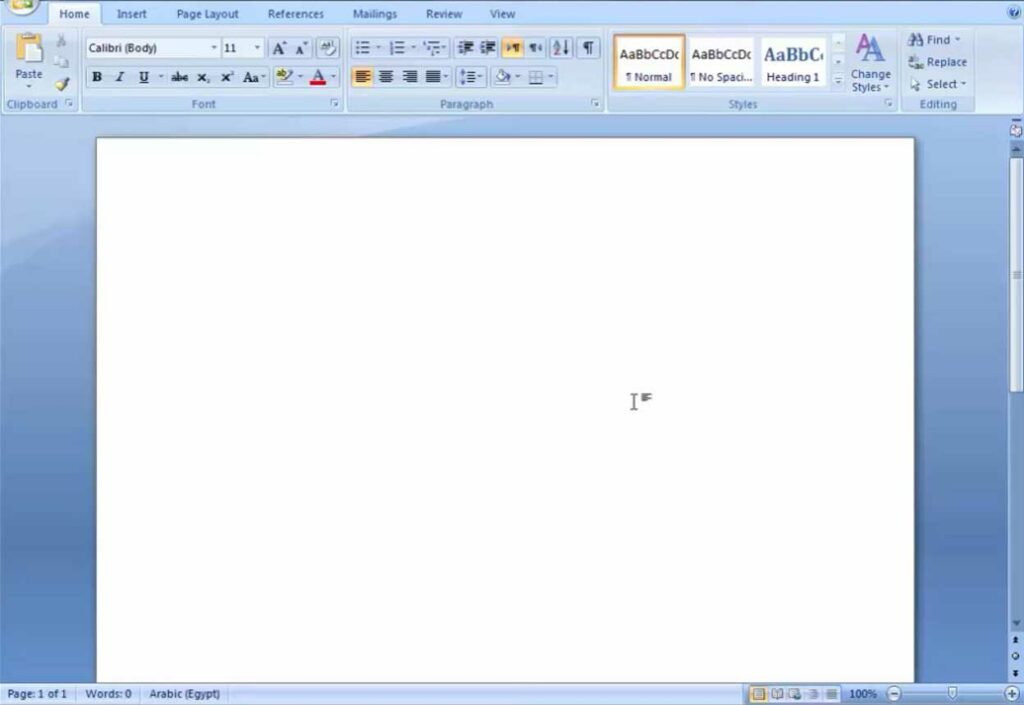Open the Insert tab
Viewport: 1024px width, 705px height.
131,14
